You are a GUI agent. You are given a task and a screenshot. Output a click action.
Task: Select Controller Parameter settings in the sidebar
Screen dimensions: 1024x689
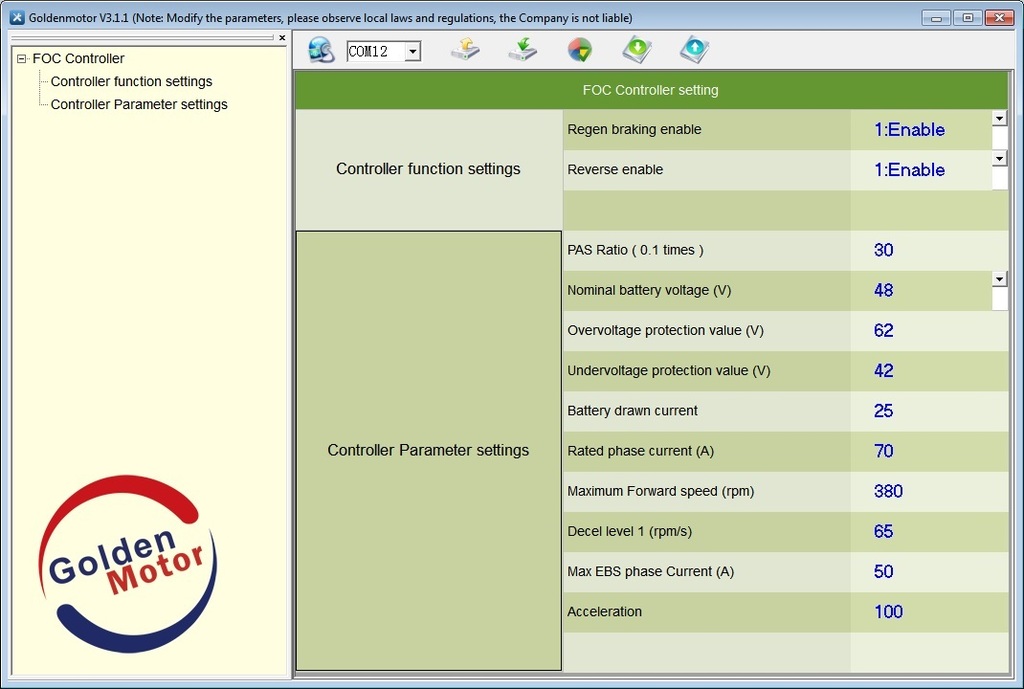(x=138, y=104)
